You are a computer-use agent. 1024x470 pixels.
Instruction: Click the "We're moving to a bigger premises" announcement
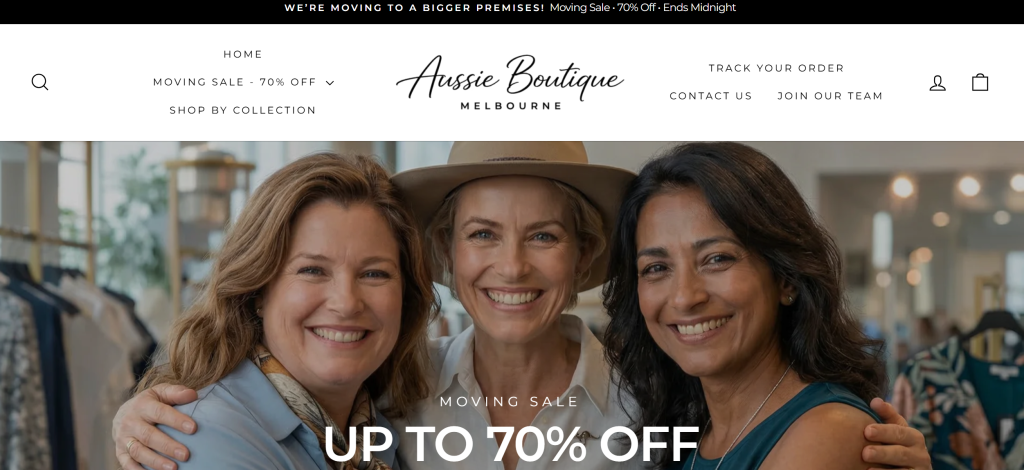414,8
